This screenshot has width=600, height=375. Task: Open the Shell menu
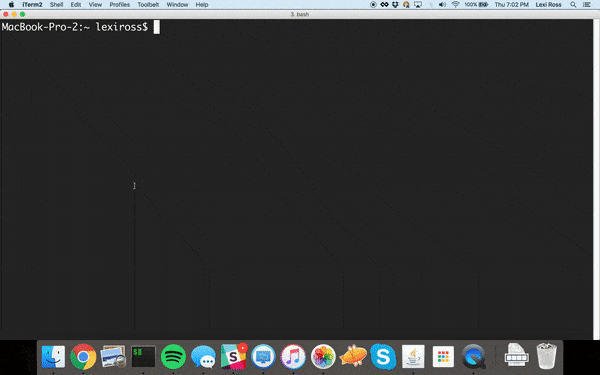(x=56, y=5)
